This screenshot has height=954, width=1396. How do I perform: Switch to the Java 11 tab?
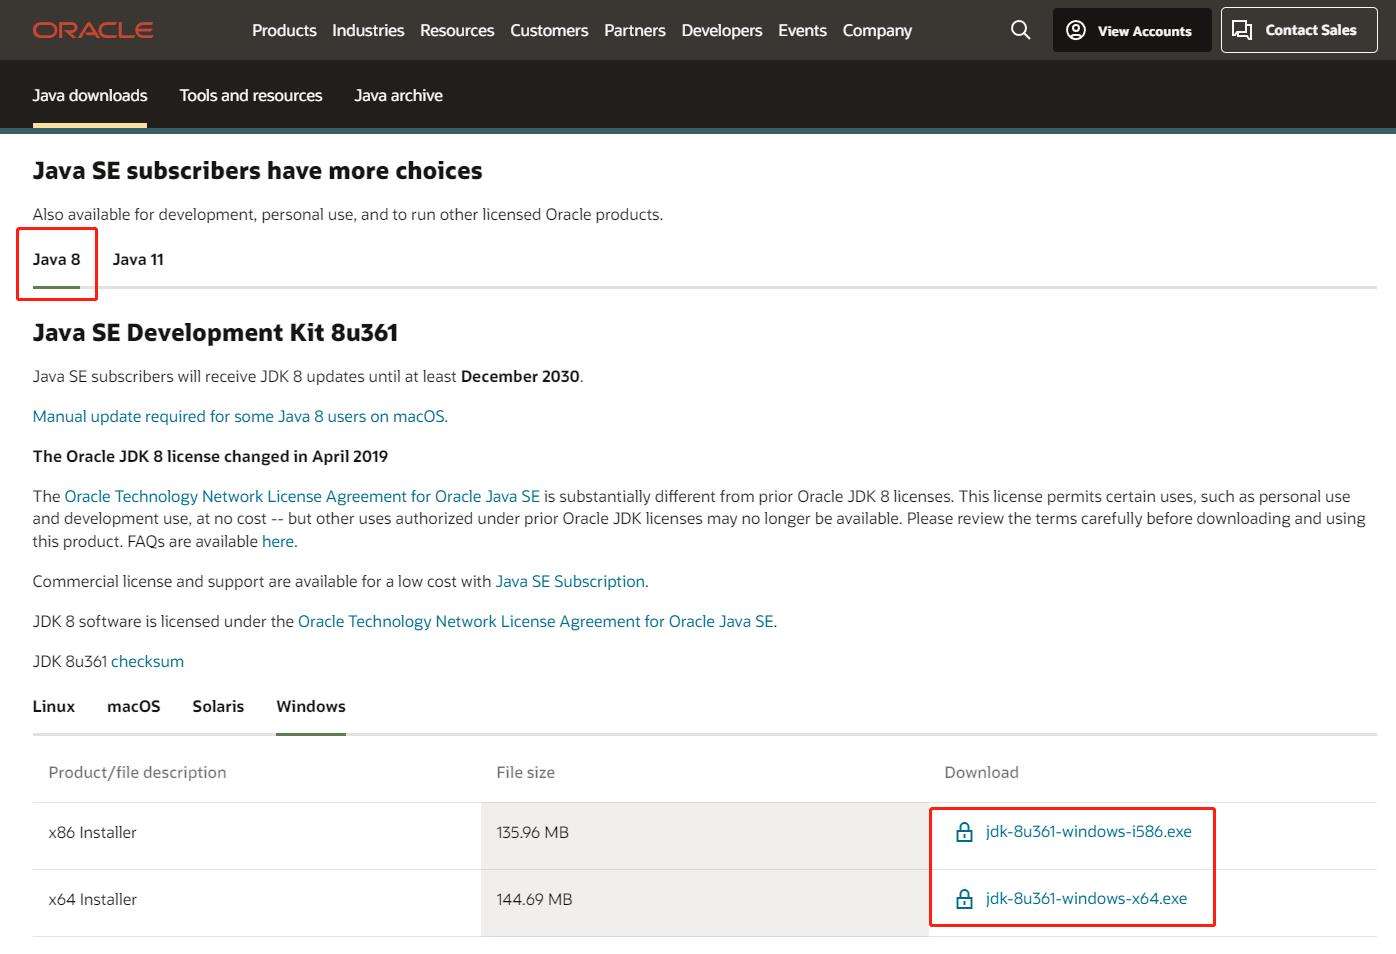click(138, 259)
